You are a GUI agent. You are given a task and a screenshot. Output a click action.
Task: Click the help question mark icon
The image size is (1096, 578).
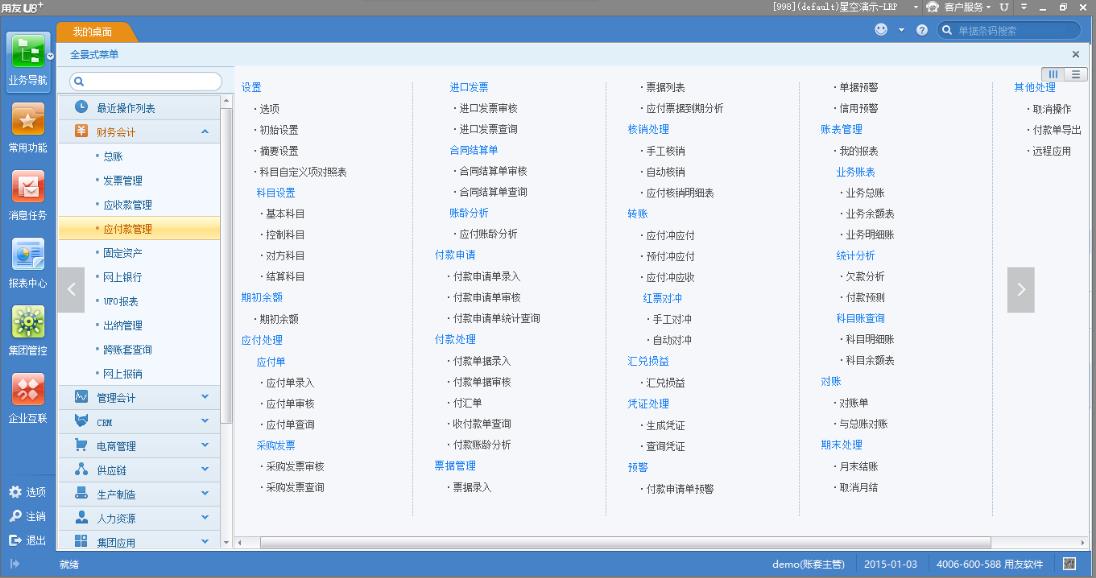coord(922,30)
